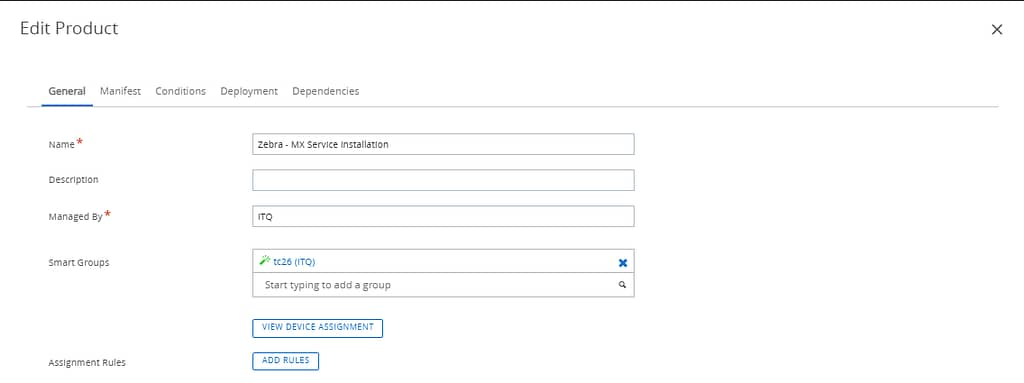Close the Edit Product dialog
The height and width of the screenshot is (383, 1024).
pyautogui.click(x=997, y=29)
